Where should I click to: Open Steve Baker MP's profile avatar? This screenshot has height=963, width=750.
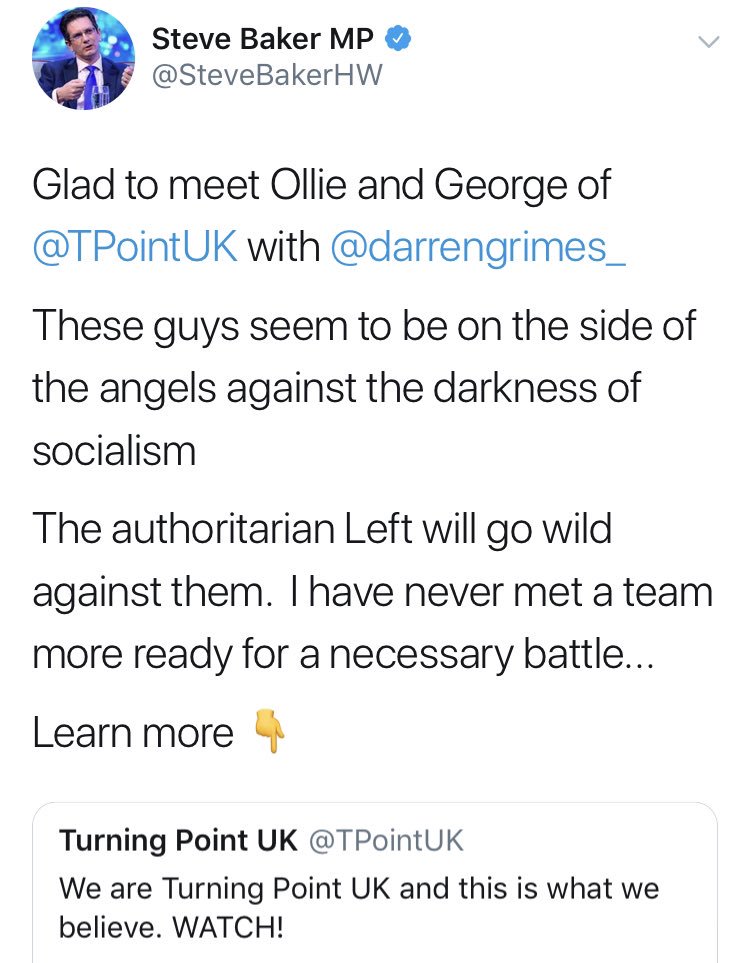[x=83, y=59]
